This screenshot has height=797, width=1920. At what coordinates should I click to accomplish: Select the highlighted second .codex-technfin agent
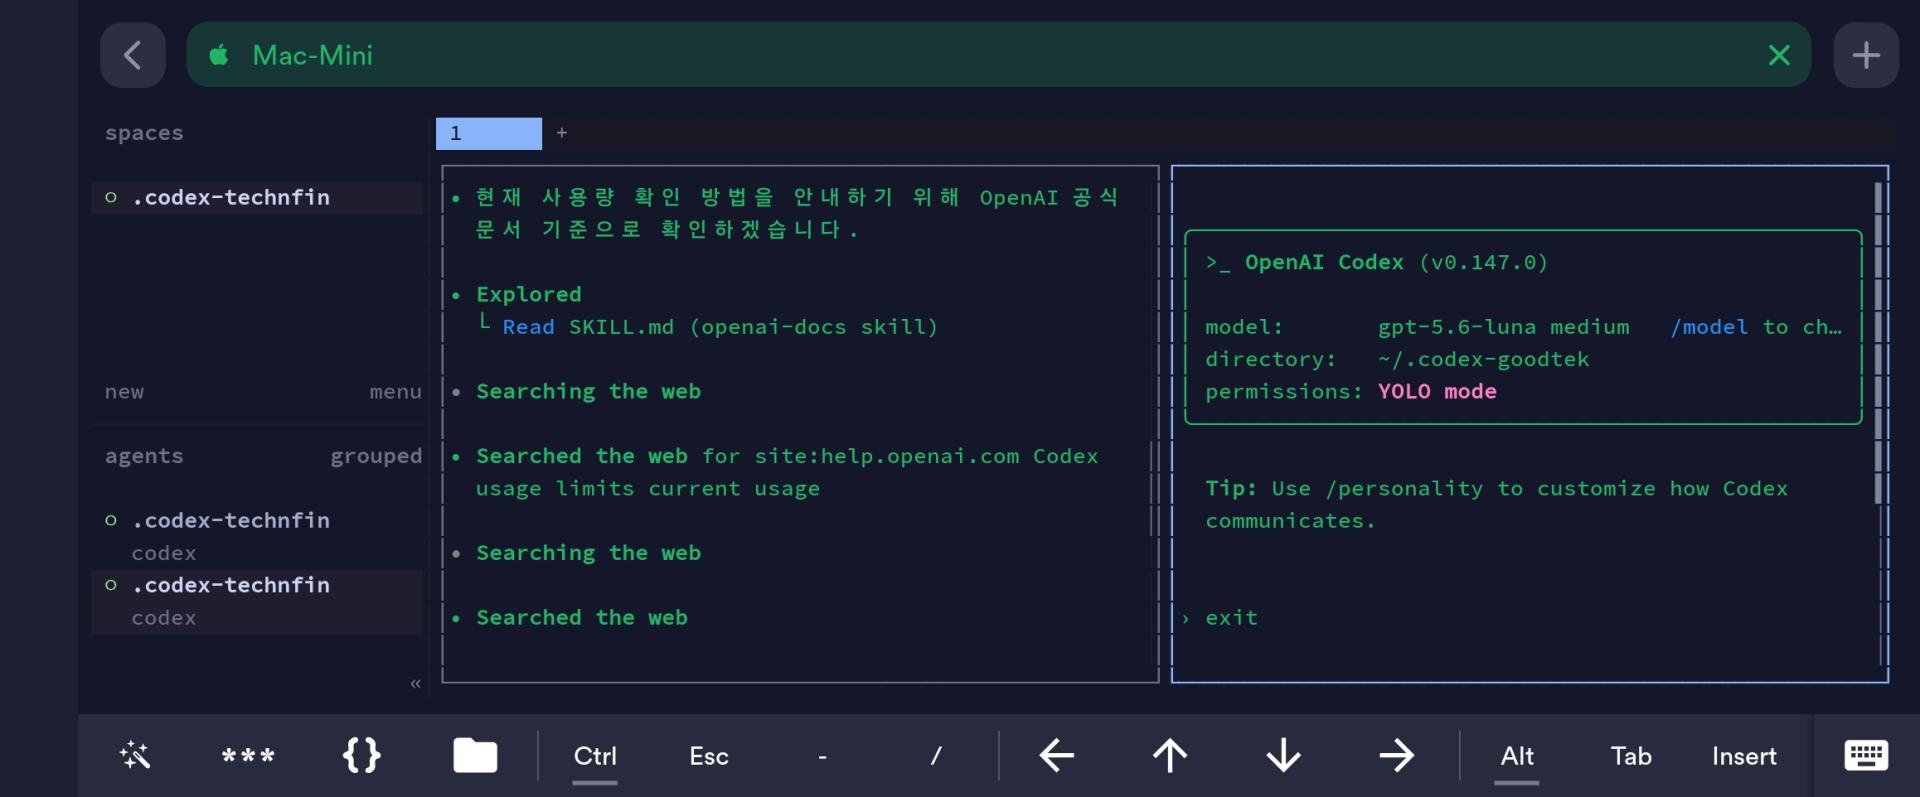(x=257, y=601)
